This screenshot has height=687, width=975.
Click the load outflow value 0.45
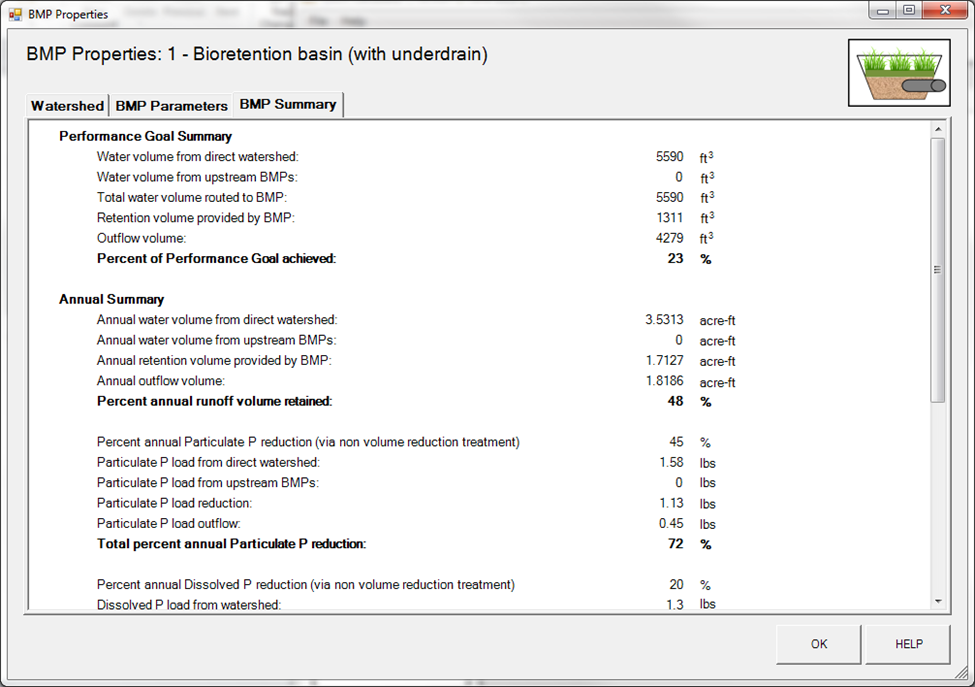coord(671,523)
